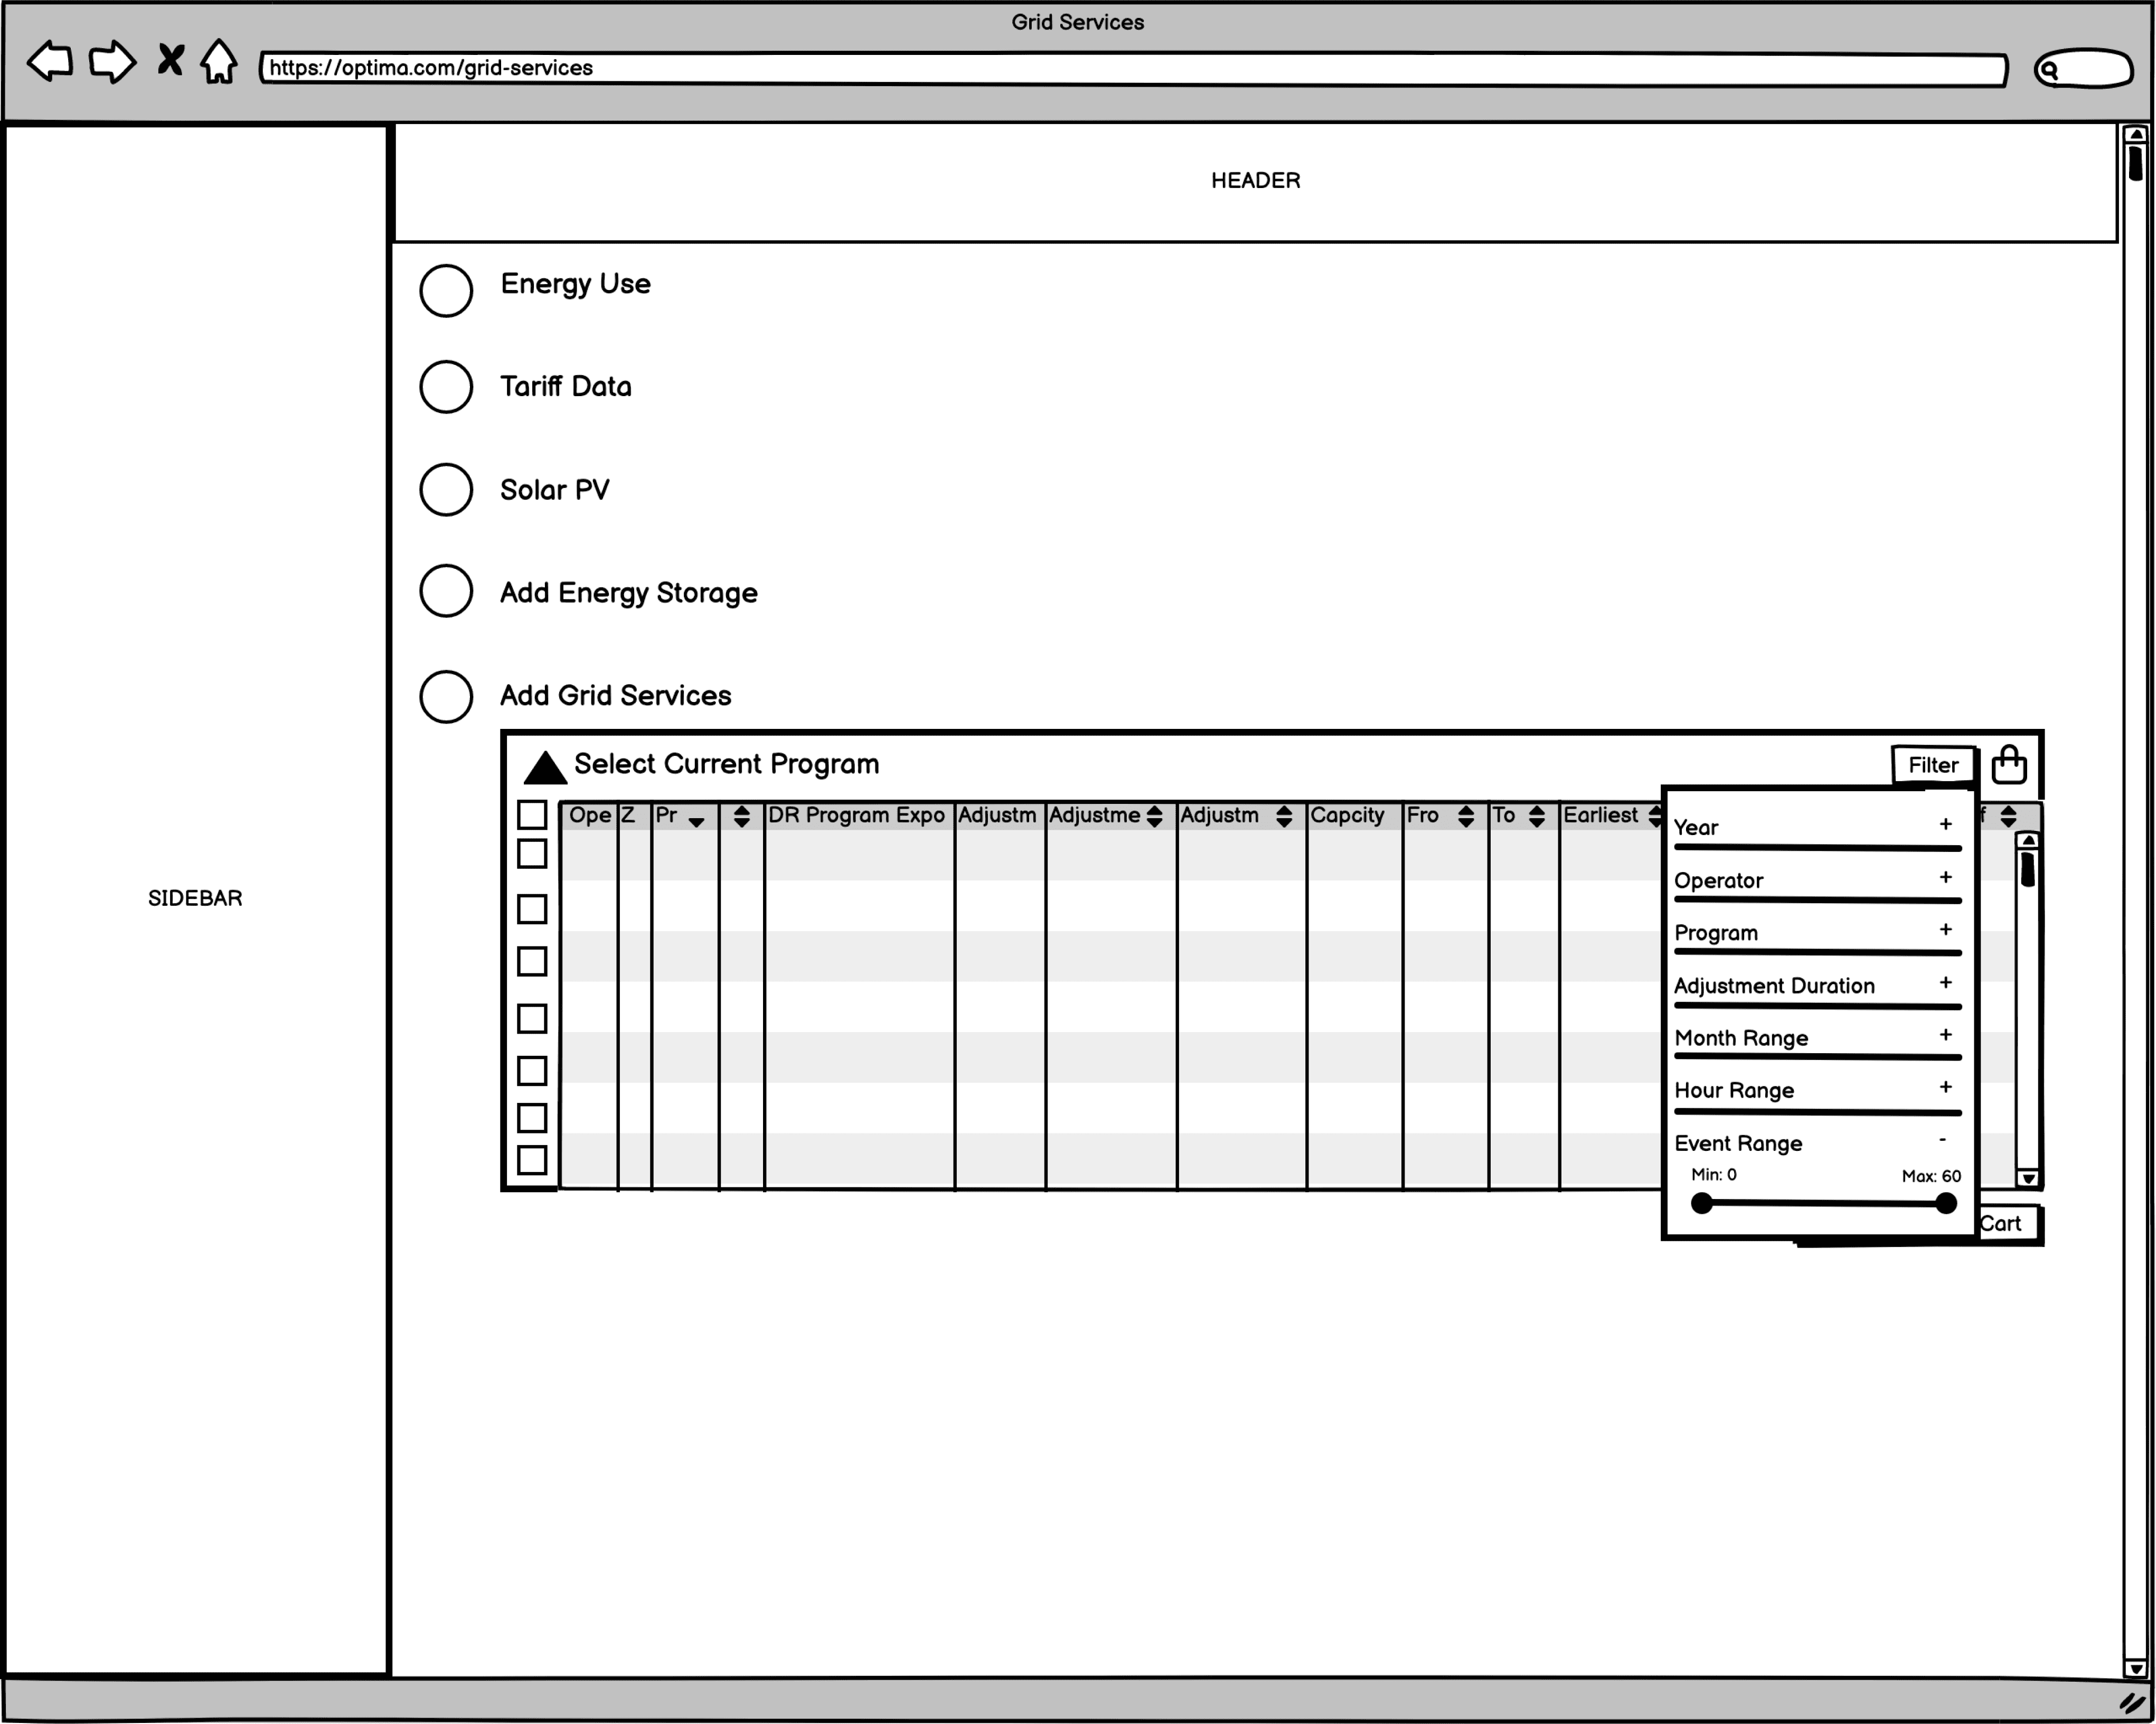2156x1724 pixels.
Task: Expand the Operator filter with plus
Action: (x=1945, y=877)
